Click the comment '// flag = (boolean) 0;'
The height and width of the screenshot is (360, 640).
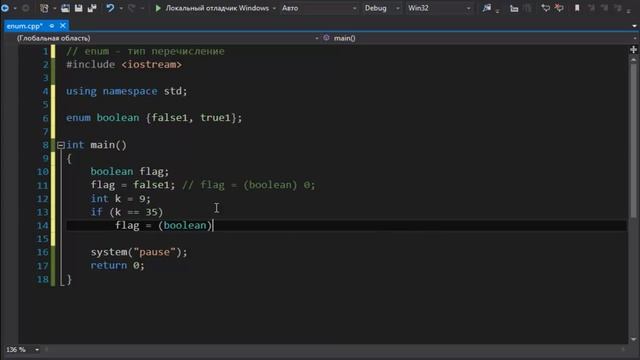[x=249, y=185]
